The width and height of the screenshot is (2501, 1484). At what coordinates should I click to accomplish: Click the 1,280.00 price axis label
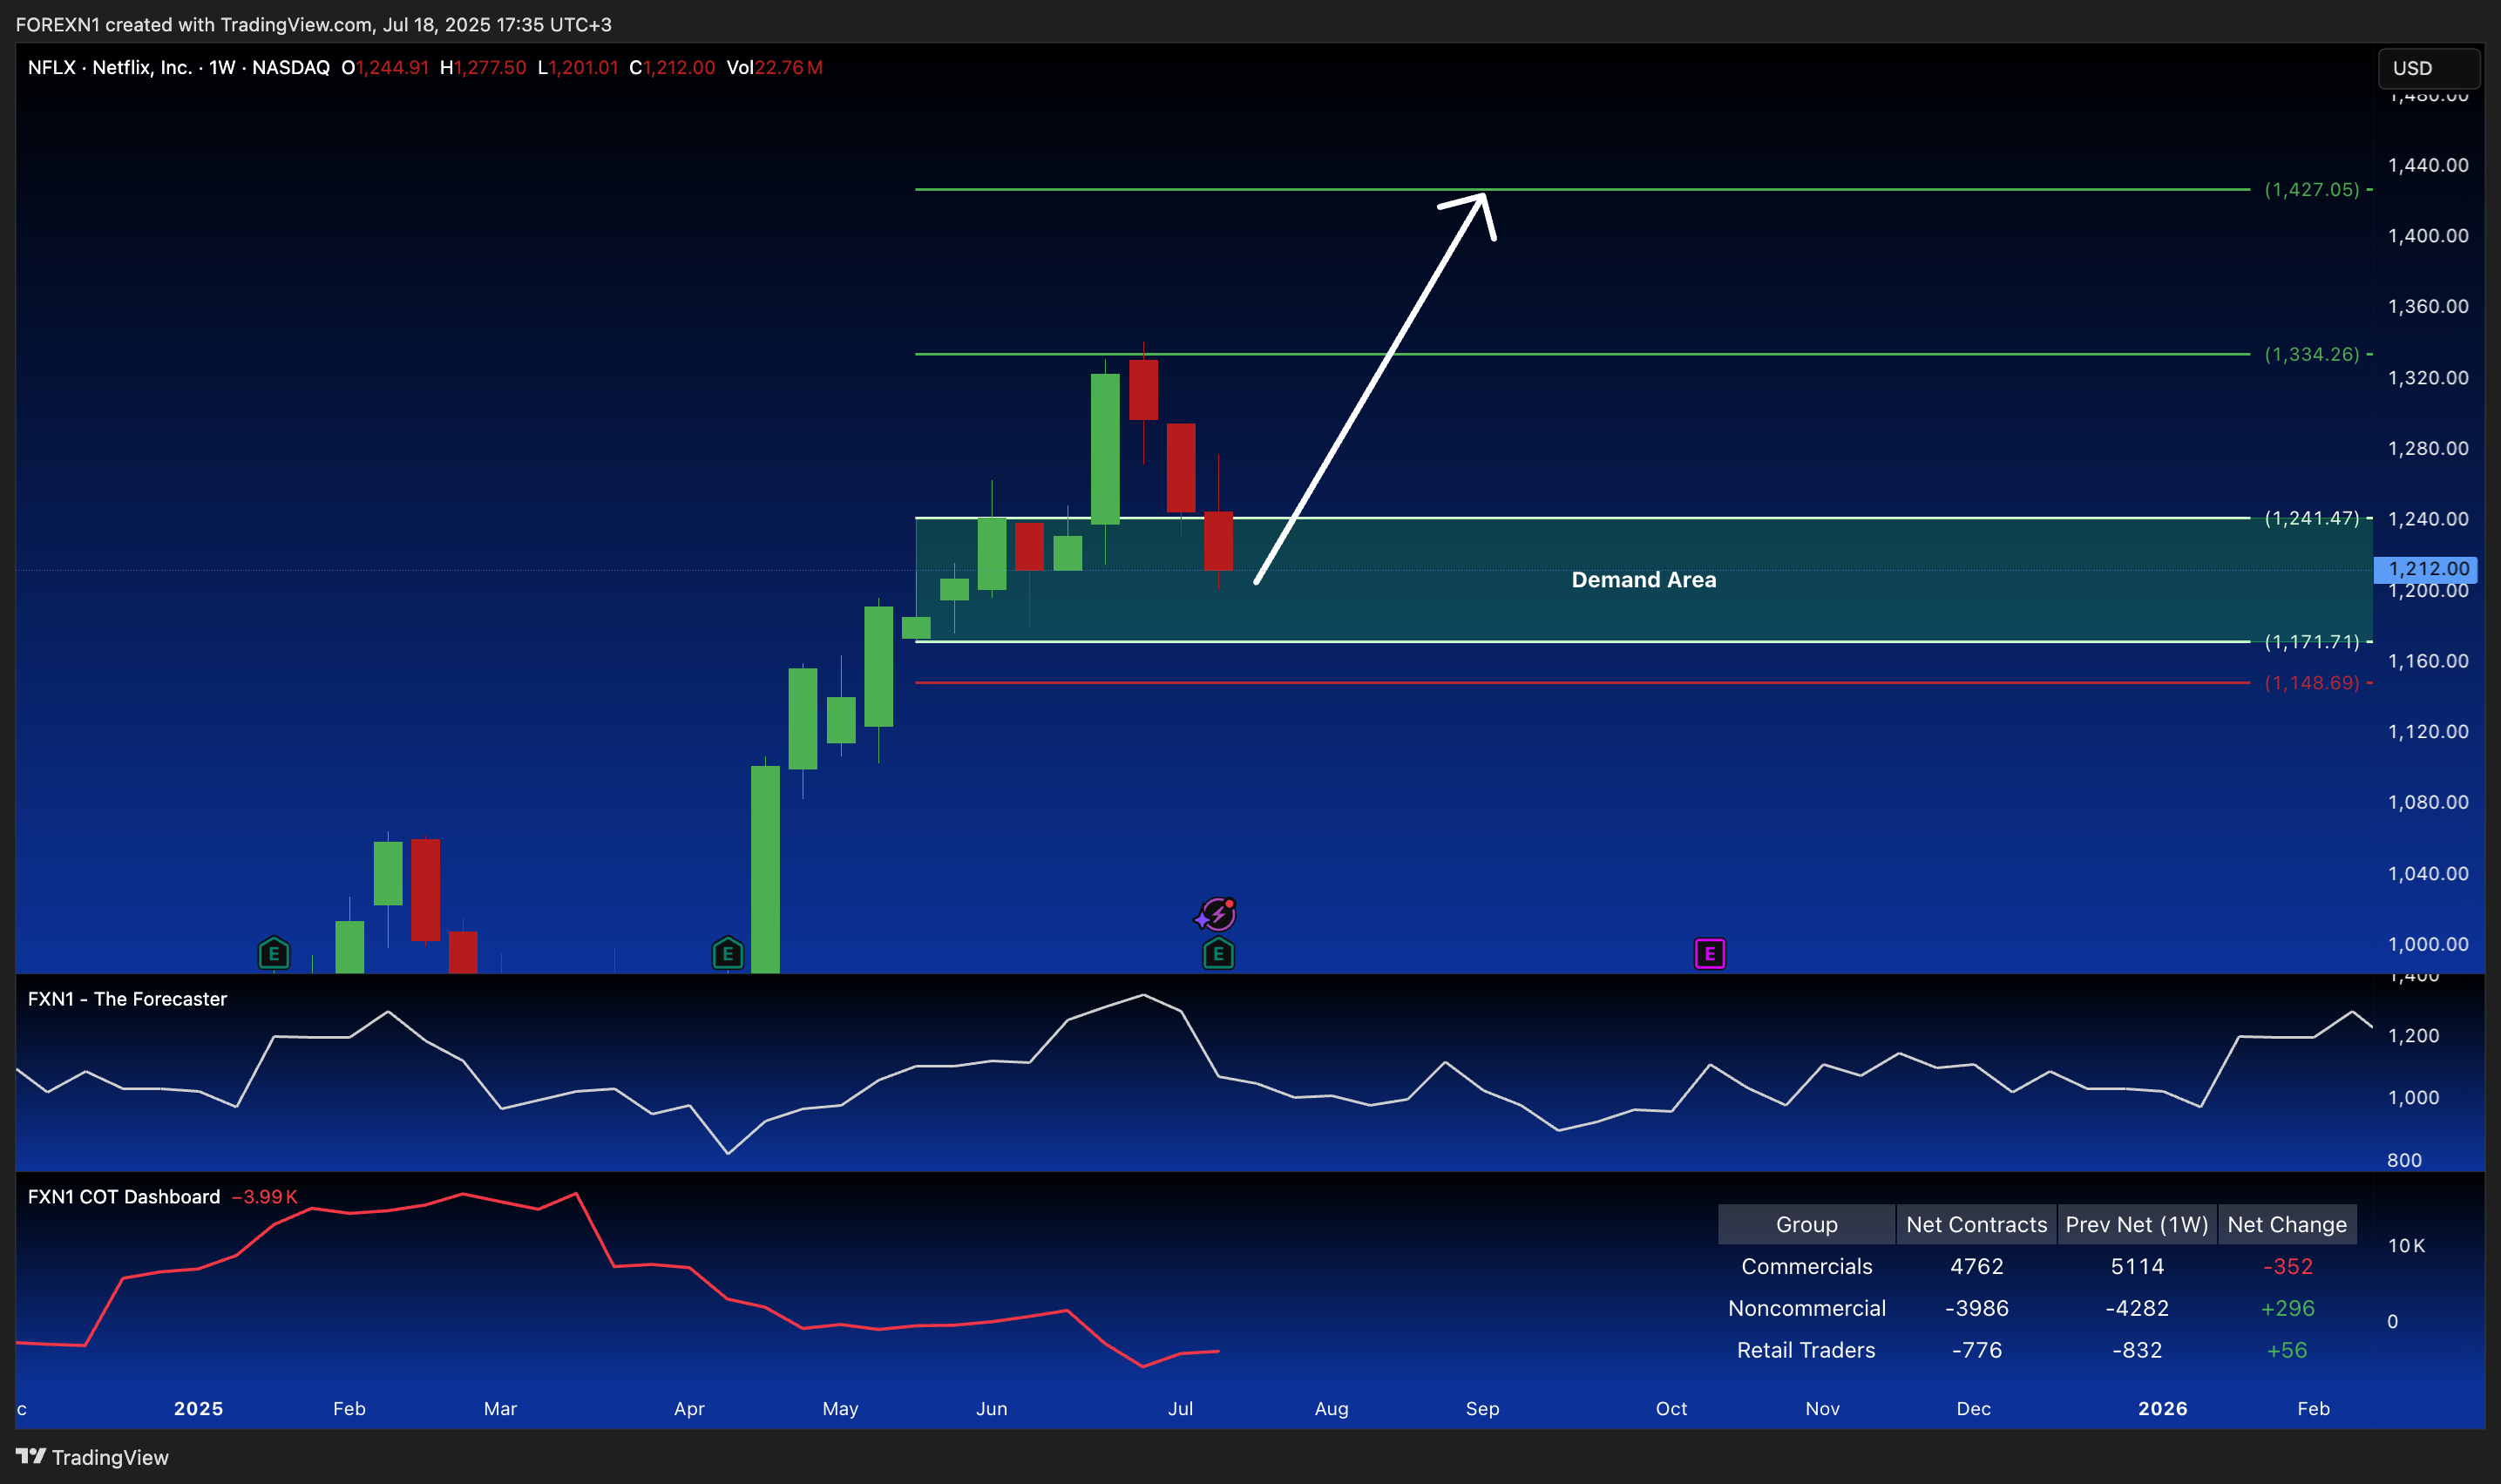(x=2428, y=448)
